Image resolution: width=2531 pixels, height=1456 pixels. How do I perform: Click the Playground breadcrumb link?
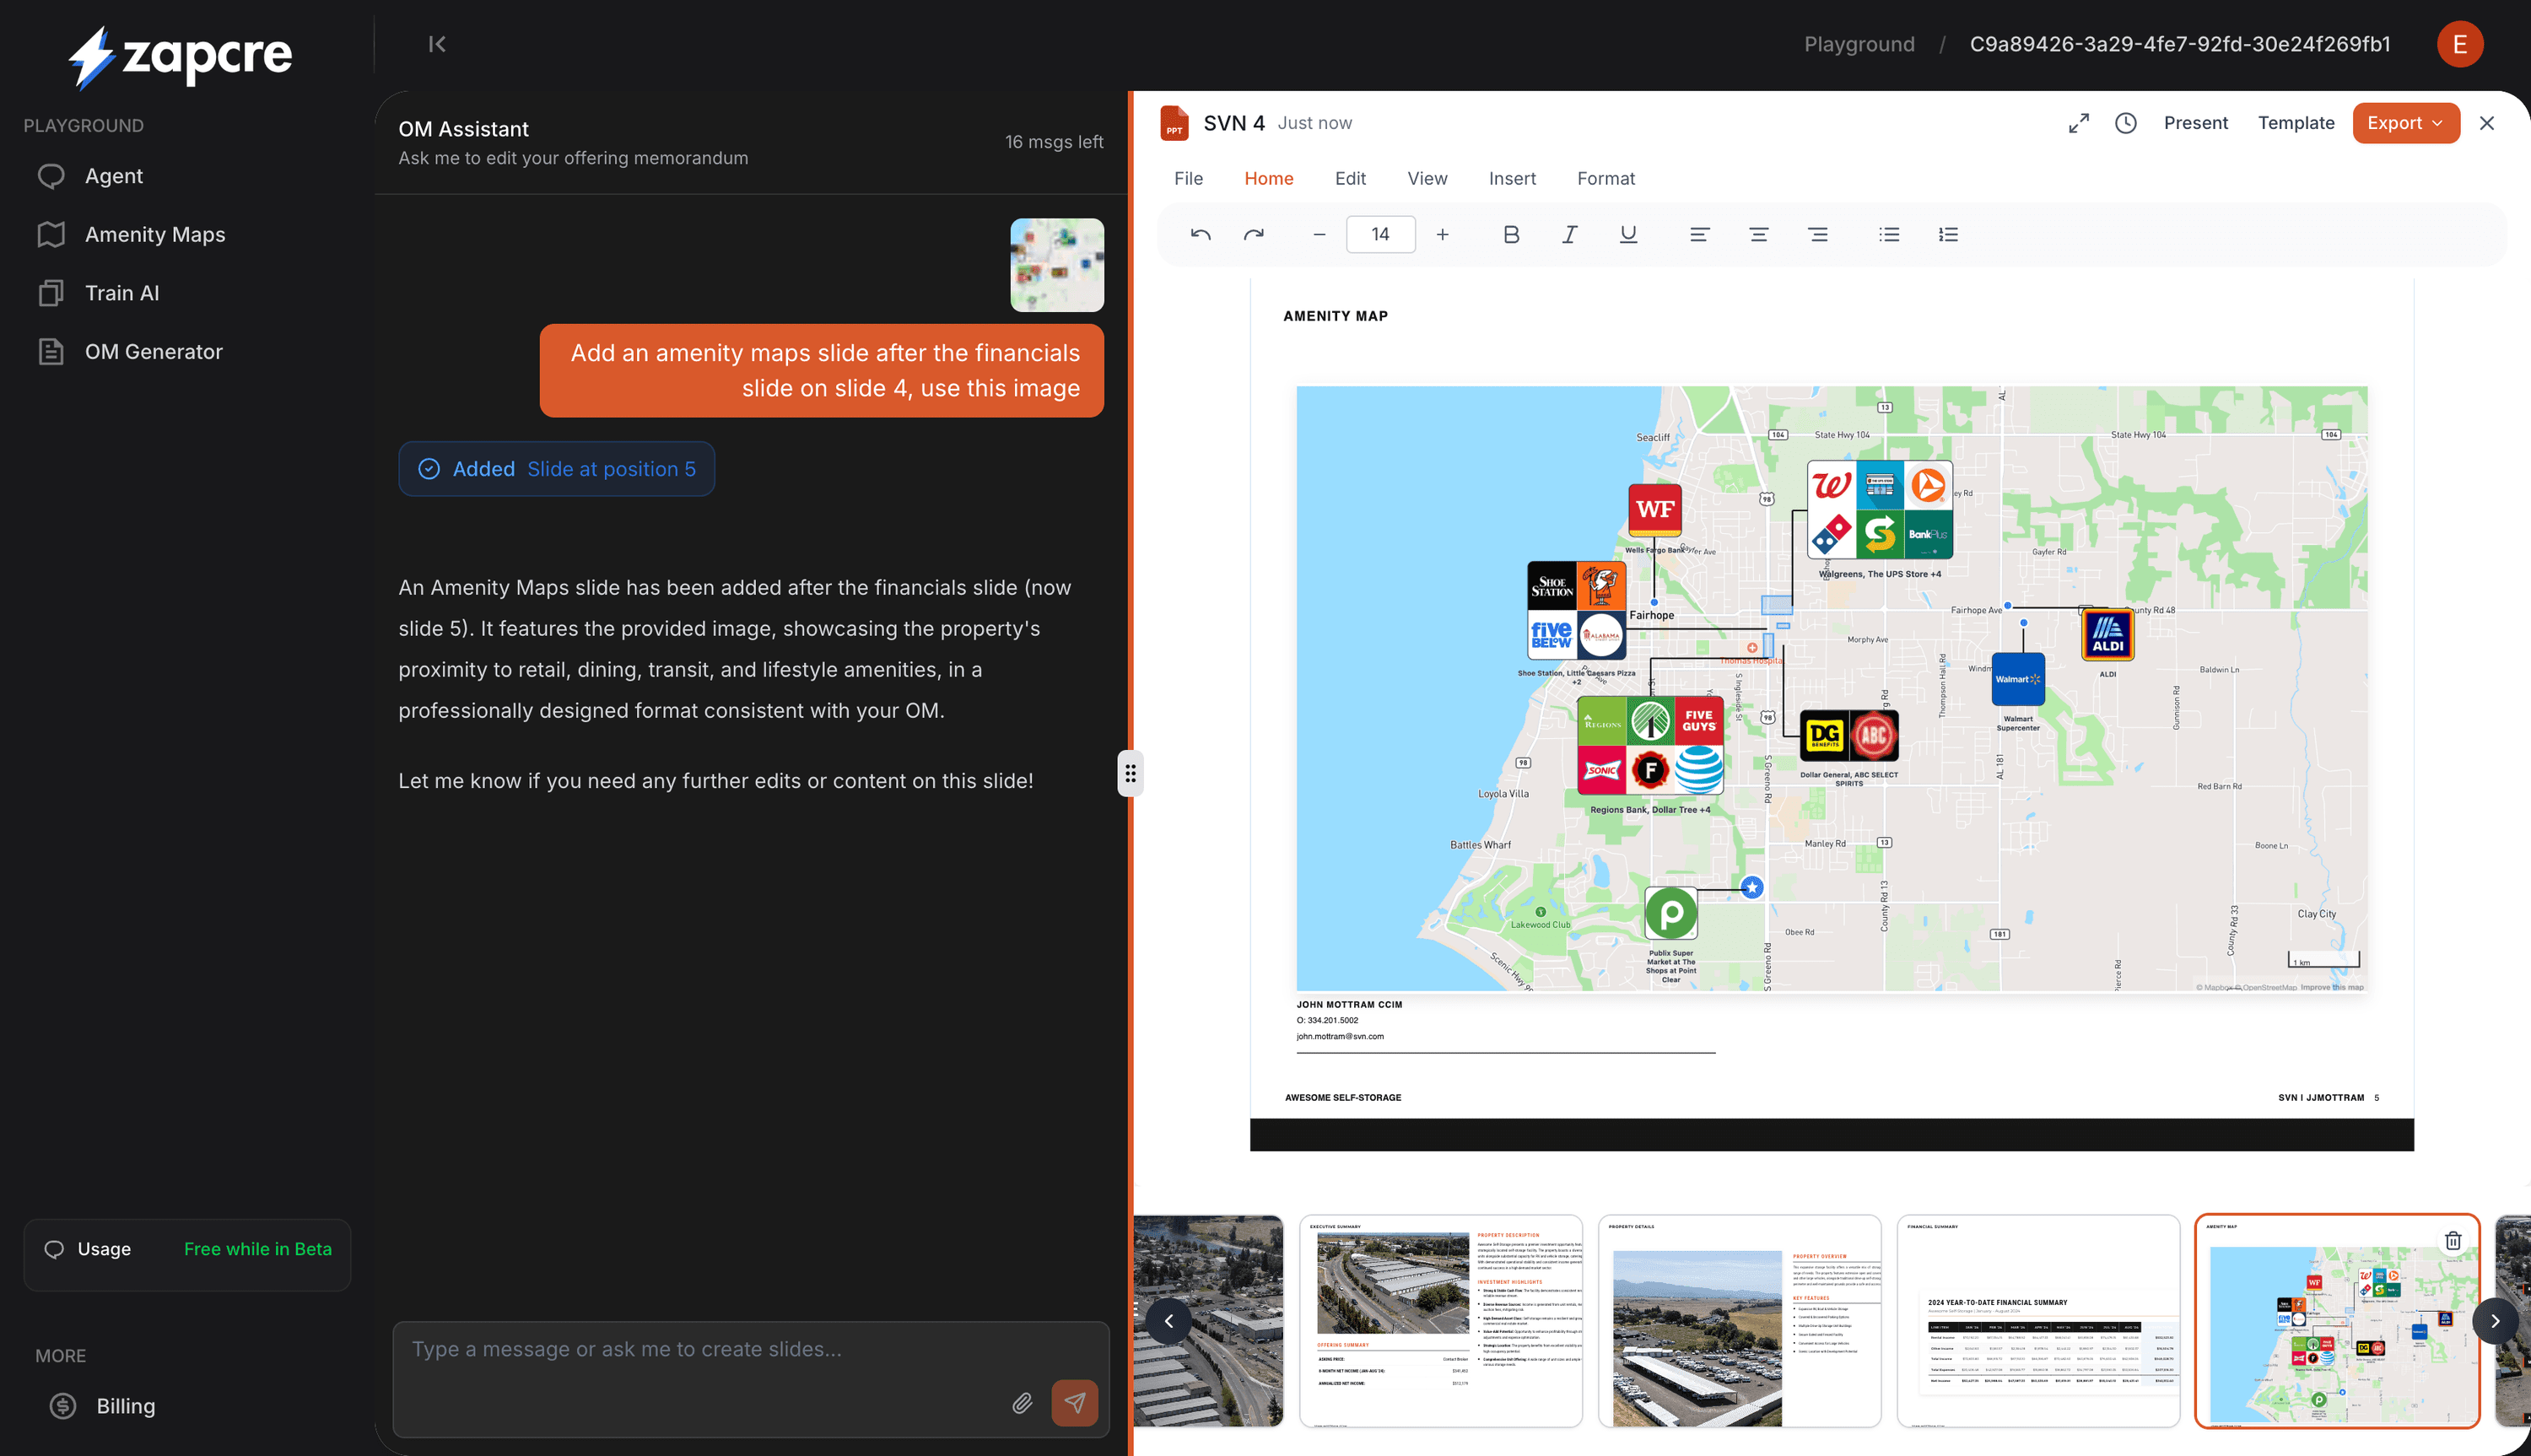[x=1859, y=44]
